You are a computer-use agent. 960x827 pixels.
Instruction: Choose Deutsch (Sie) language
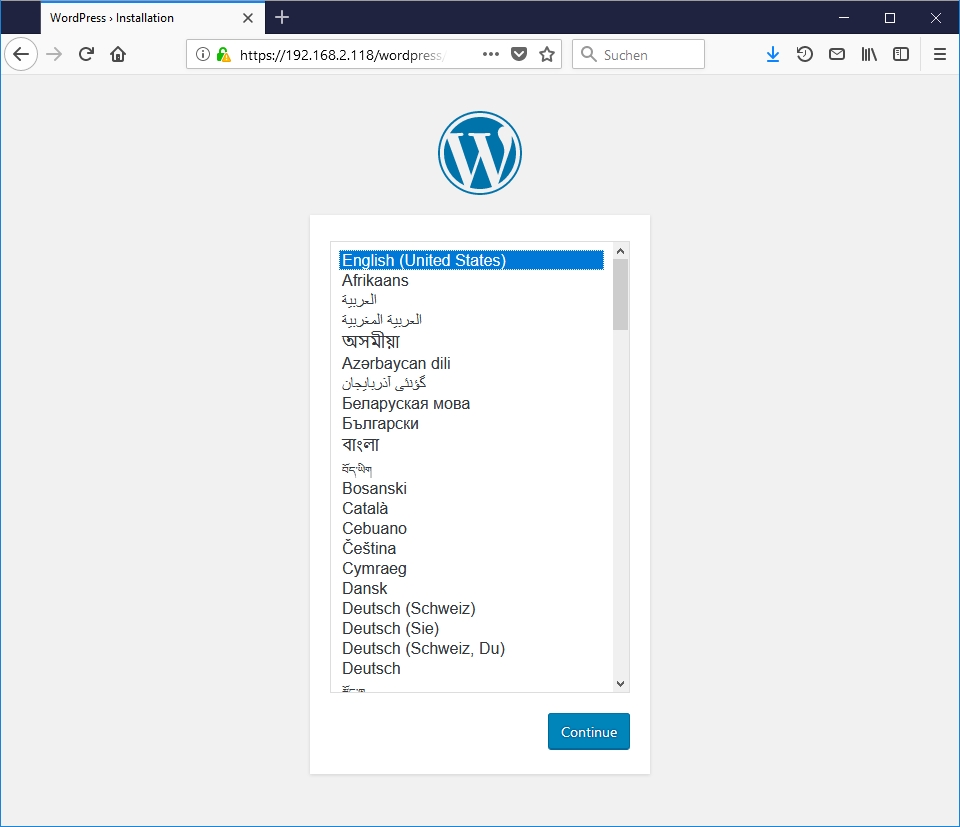click(x=471, y=629)
